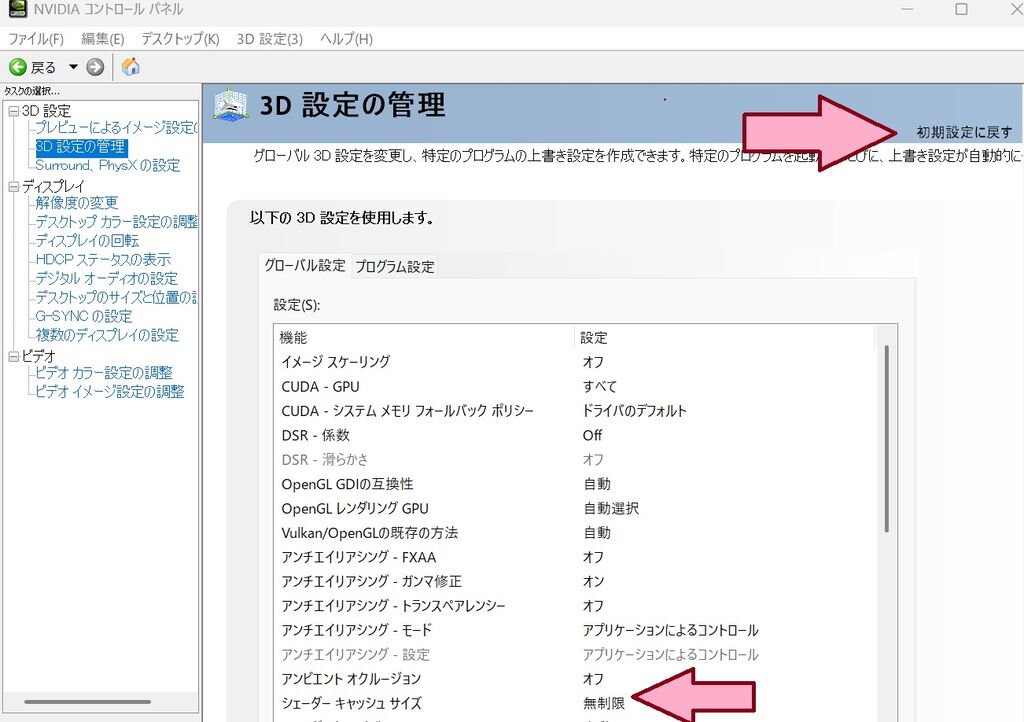Click the 3D settings cube icon
1024x722 pixels.
tap(230, 106)
